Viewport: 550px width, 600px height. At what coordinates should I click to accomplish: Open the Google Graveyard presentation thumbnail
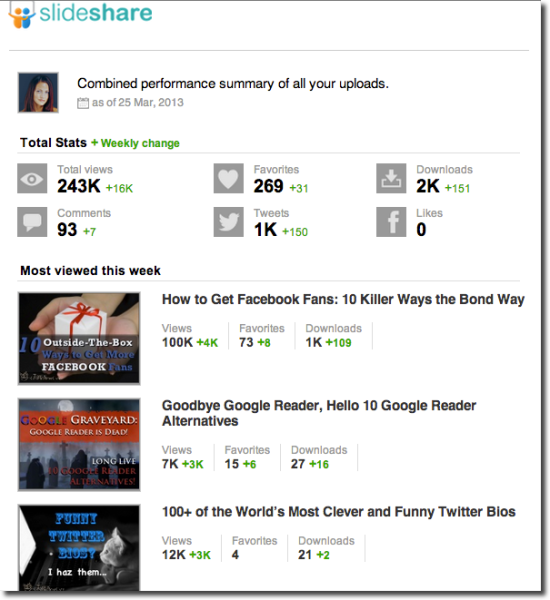coord(79,445)
